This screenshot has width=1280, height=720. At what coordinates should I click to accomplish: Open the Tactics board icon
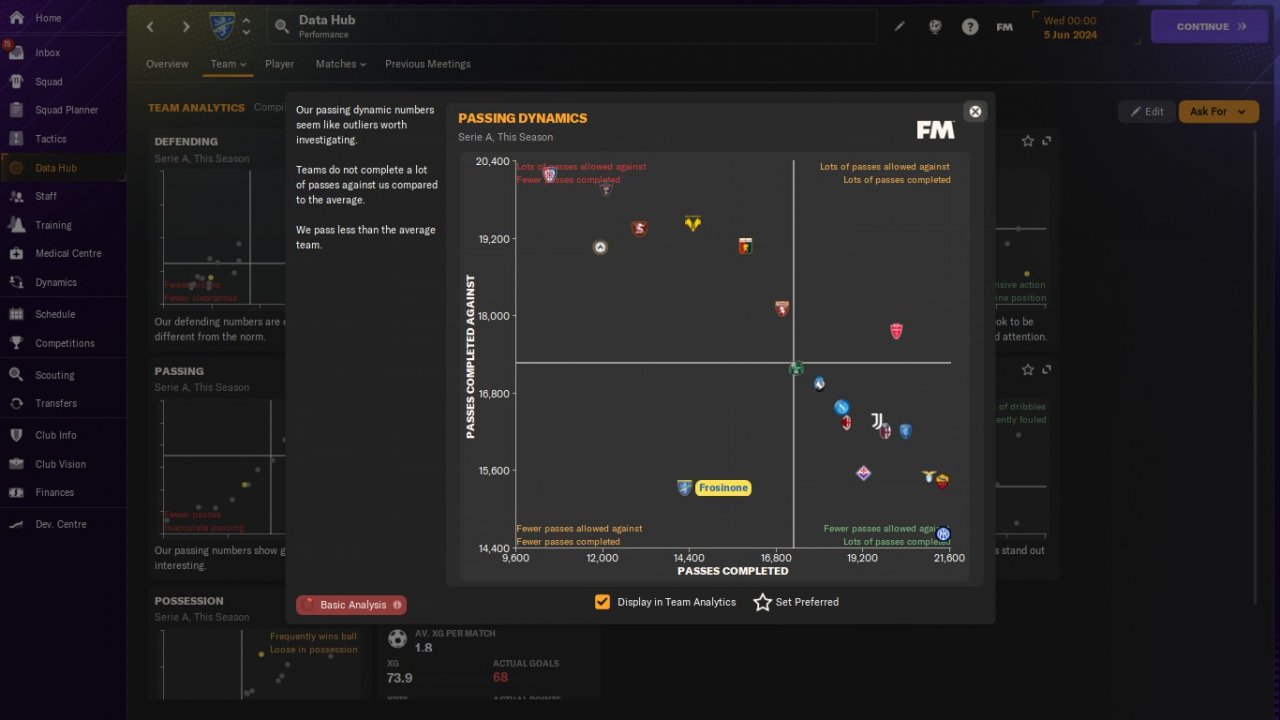click(16, 139)
